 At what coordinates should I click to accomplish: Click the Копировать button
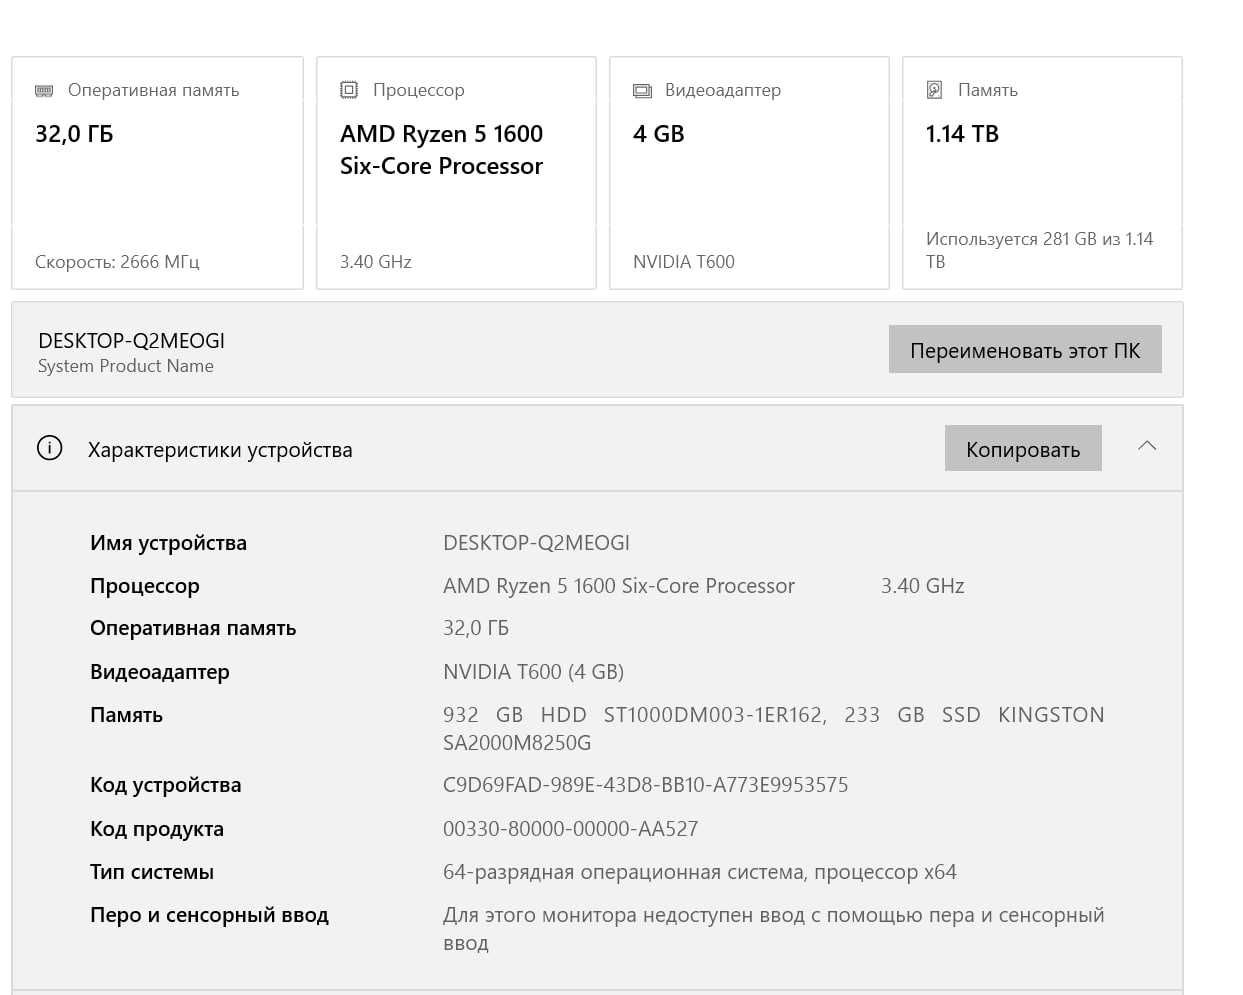[x=1023, y=448]
